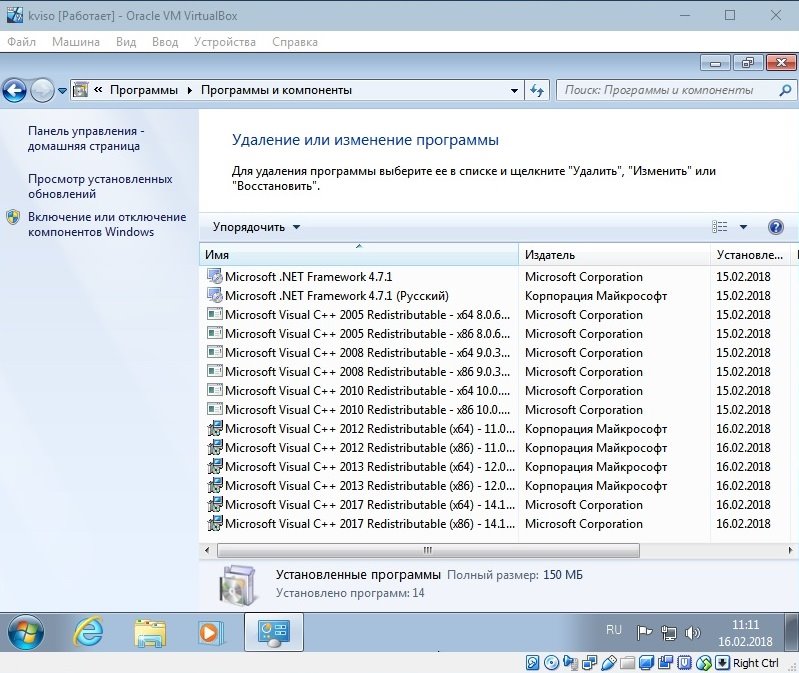Image resolution: width=799 pixels, height=673 pixels.
Task: Click refresh button beside address bar
Action: (537, 91)
